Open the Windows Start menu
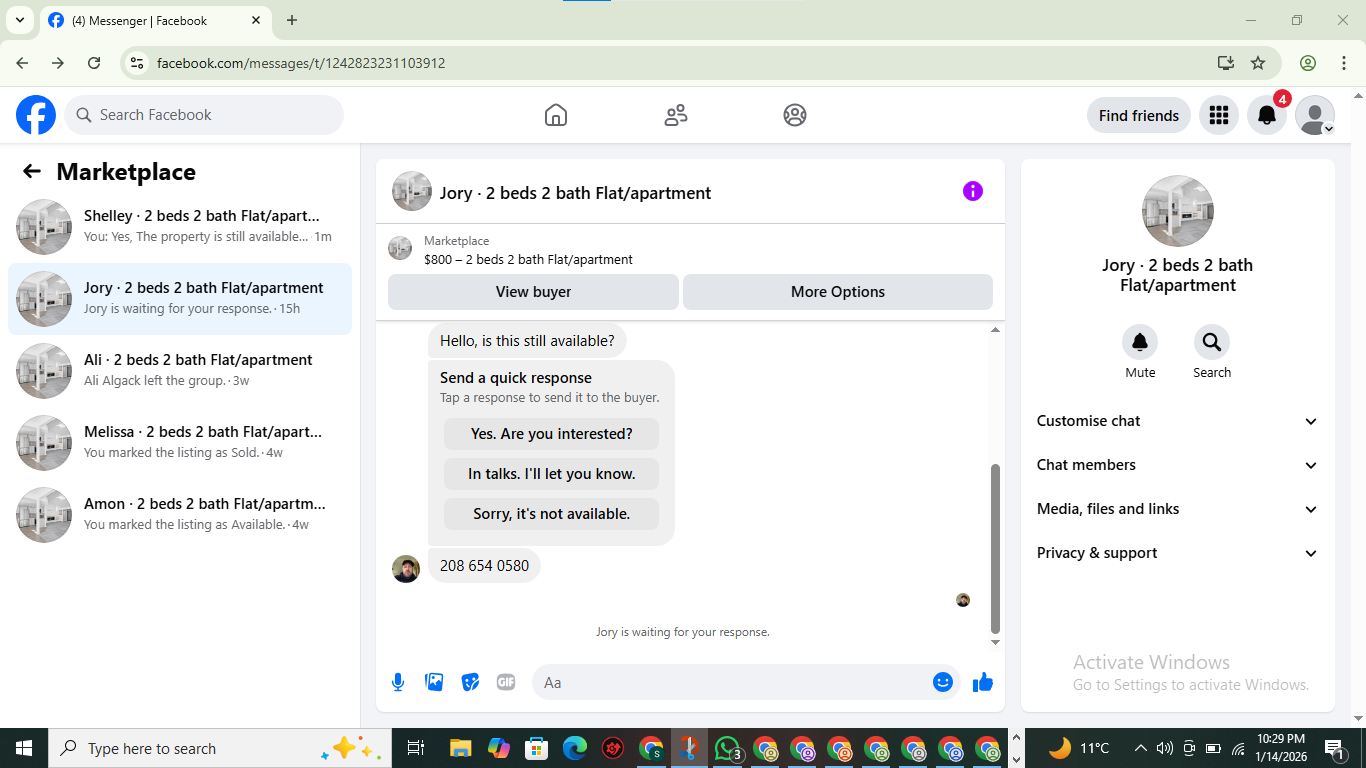 click(x=23, y=748)
